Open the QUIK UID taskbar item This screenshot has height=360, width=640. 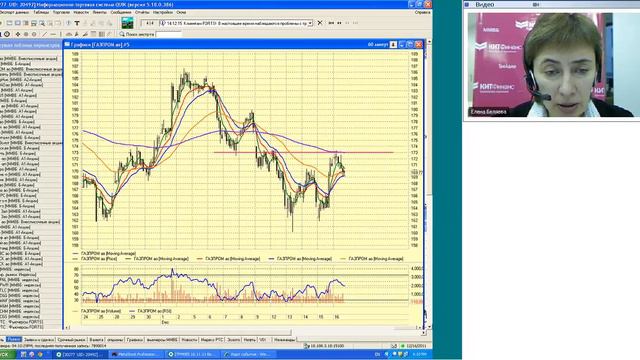[x=80, y=354]
